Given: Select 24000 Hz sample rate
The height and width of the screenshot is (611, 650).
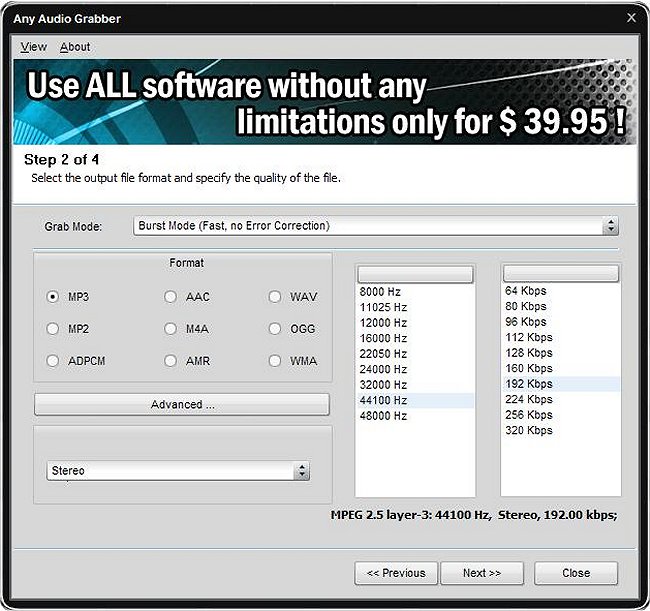Looking at the screenshot, I should click(x=415, y=369).
